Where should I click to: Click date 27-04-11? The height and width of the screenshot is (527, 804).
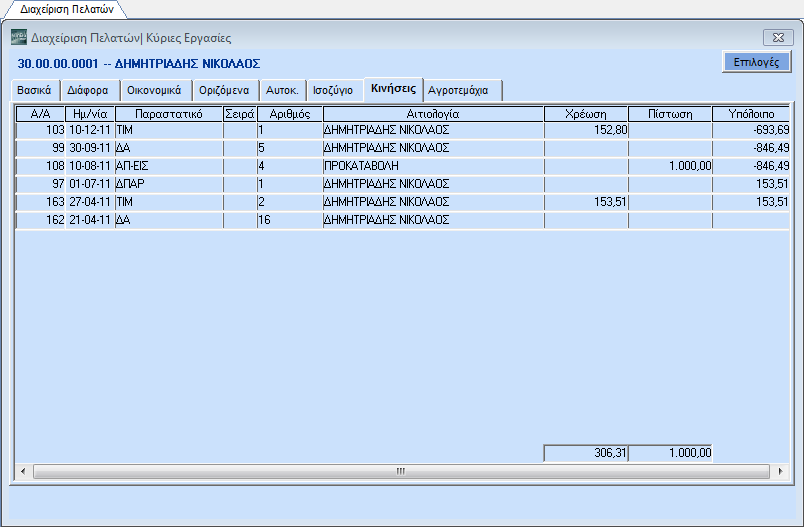coord(90,202)
